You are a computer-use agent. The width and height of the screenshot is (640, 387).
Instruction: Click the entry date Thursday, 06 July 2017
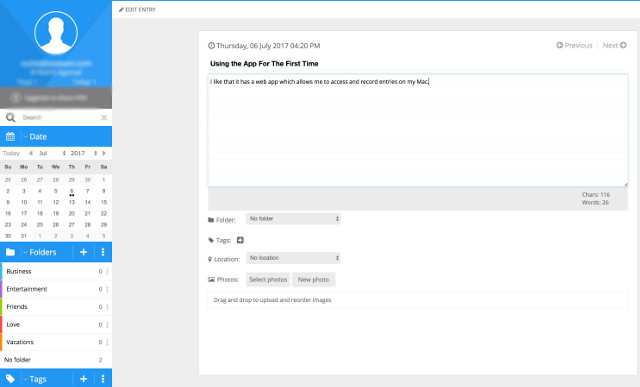[264, 45]
